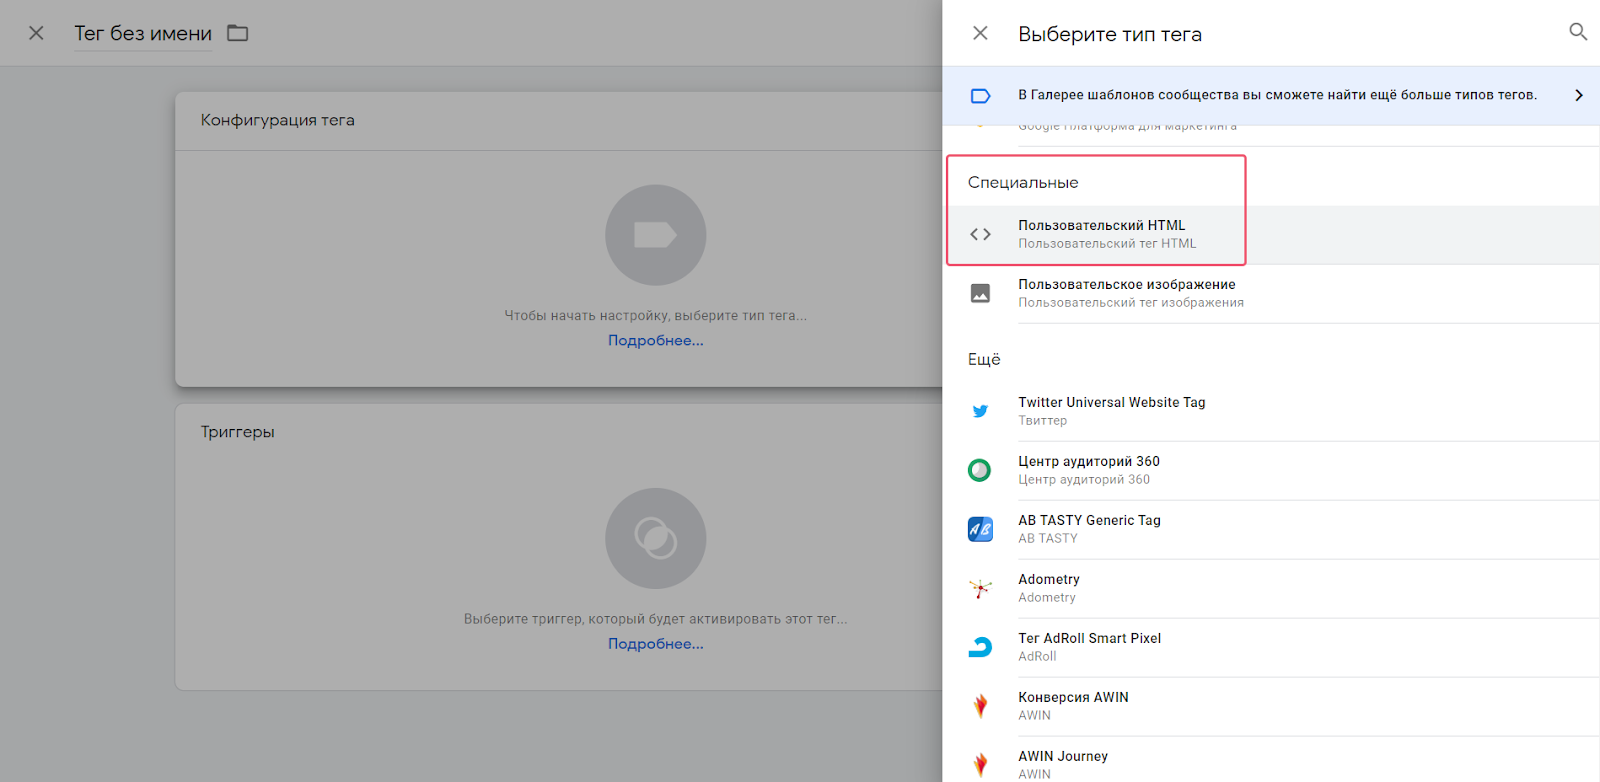
Task: Select 'Пользовательский HTML' tag type
Action: [x=1271, y=235]
